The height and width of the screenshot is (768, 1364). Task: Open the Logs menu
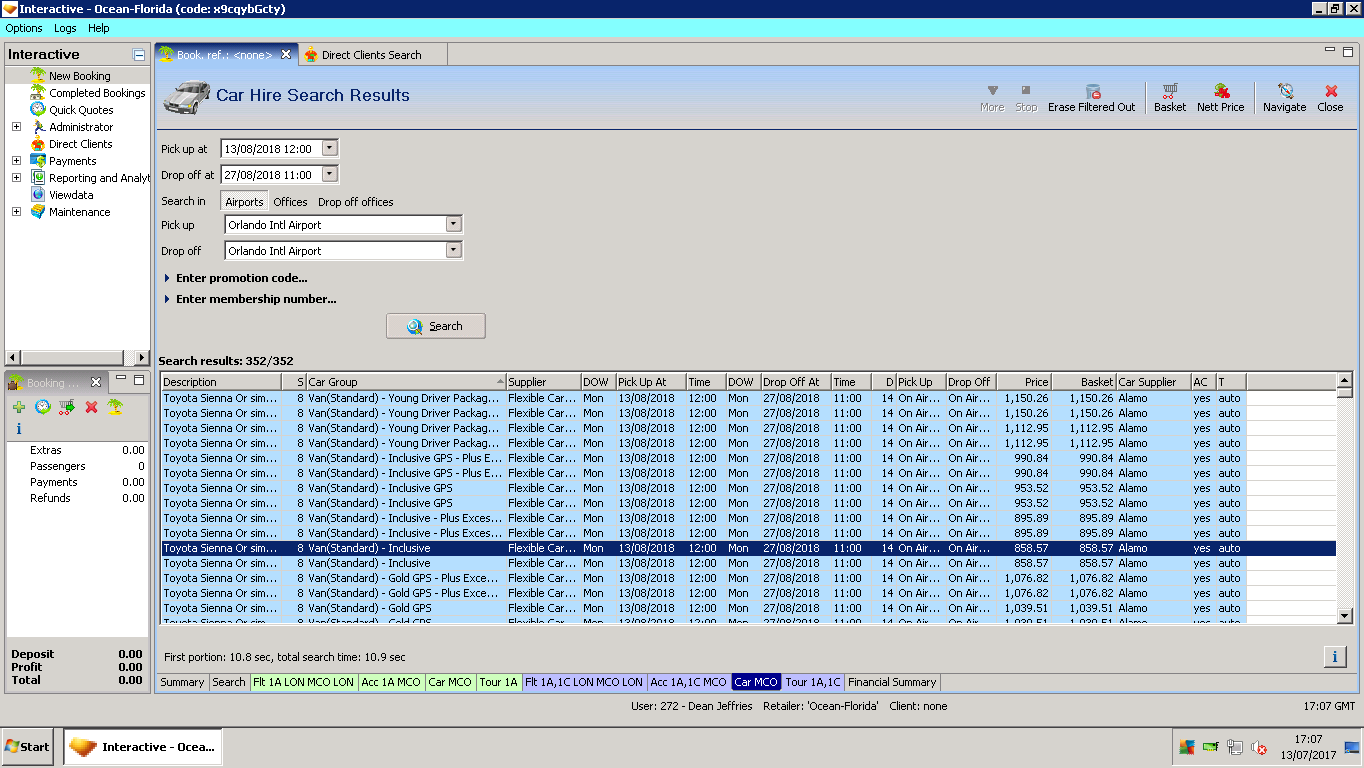pyautogui.click(x=65, y=28)
